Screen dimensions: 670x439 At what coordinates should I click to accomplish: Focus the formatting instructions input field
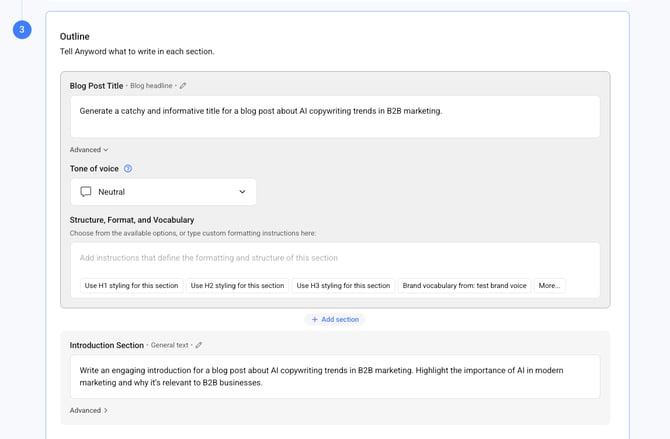pyautogui.click(x=334, y=258)
